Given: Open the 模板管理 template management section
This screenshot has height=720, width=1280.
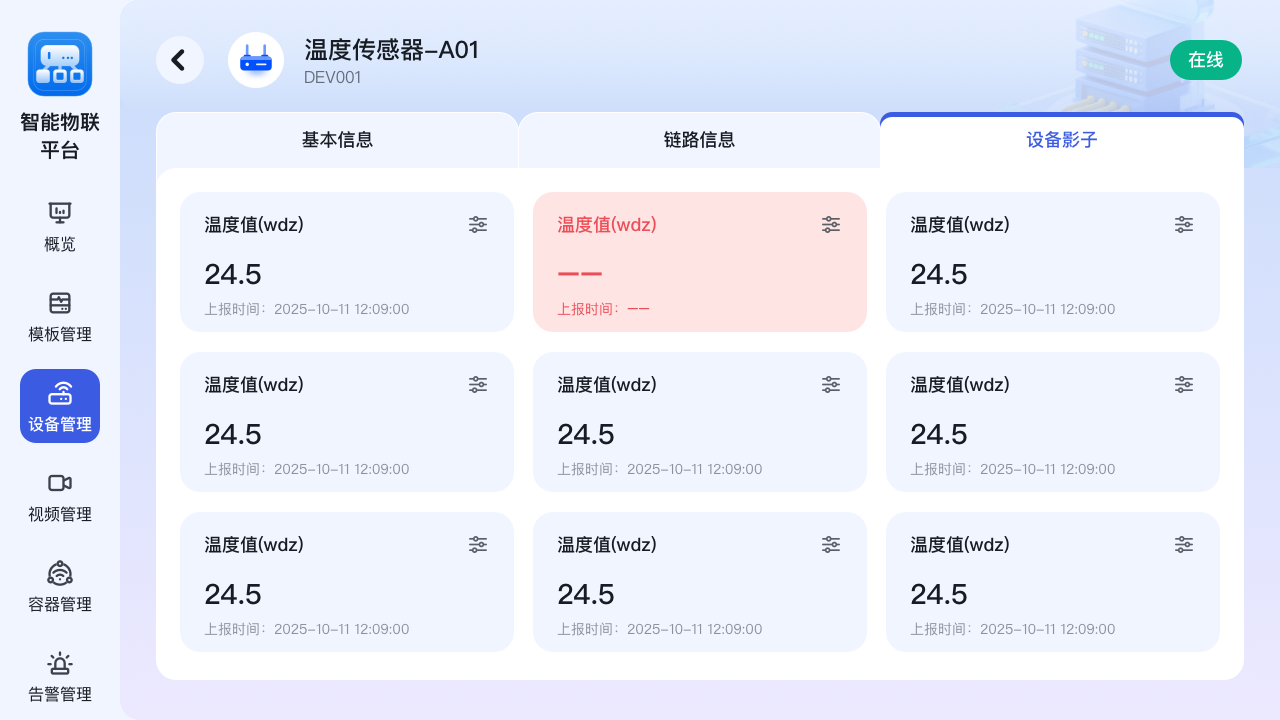Looking at the screenshot, I should pos(59,316).
